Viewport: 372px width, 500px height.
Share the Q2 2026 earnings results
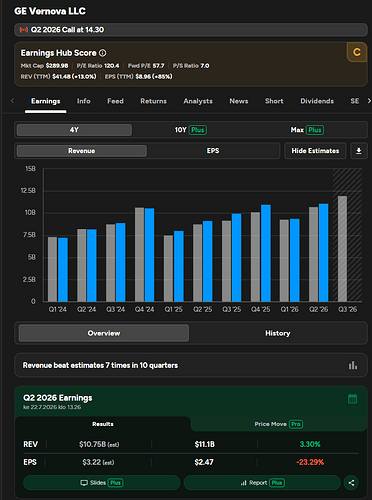351,483
